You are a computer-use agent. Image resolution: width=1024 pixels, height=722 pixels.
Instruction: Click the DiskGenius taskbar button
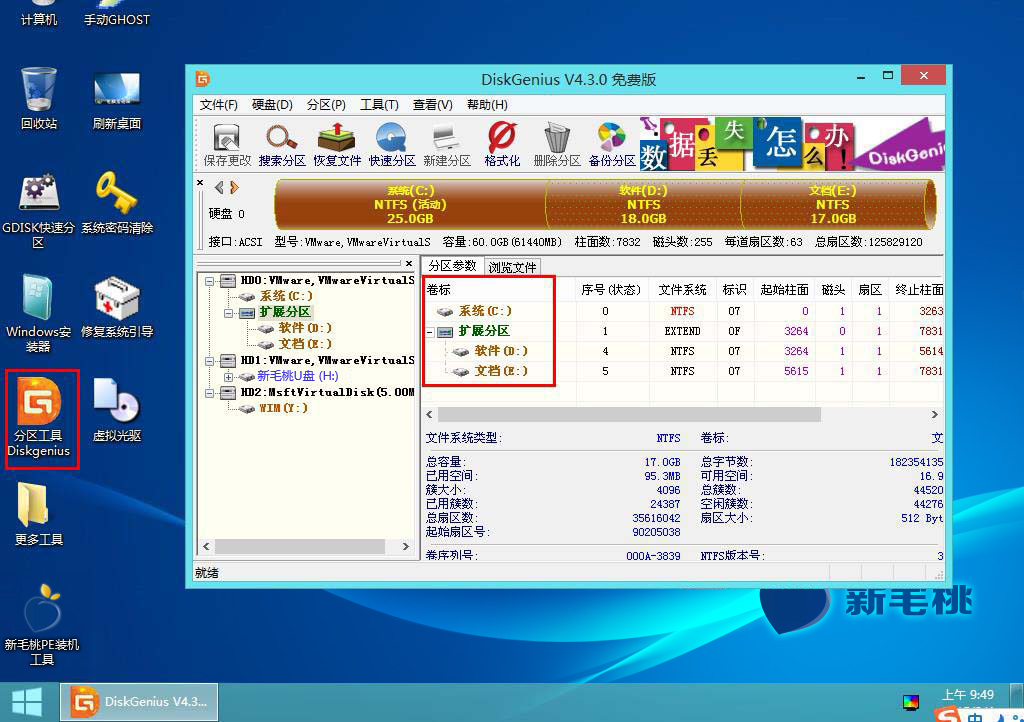coord(139,702)
